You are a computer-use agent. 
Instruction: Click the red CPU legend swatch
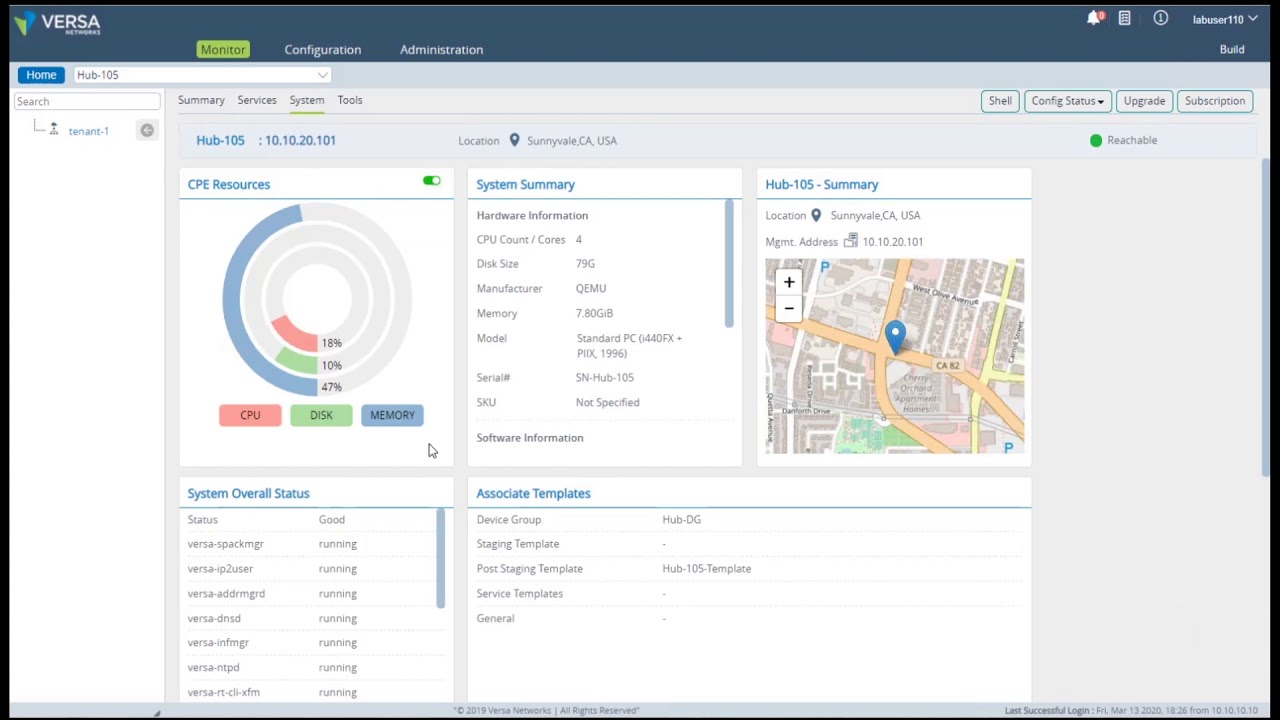[250, 415]
